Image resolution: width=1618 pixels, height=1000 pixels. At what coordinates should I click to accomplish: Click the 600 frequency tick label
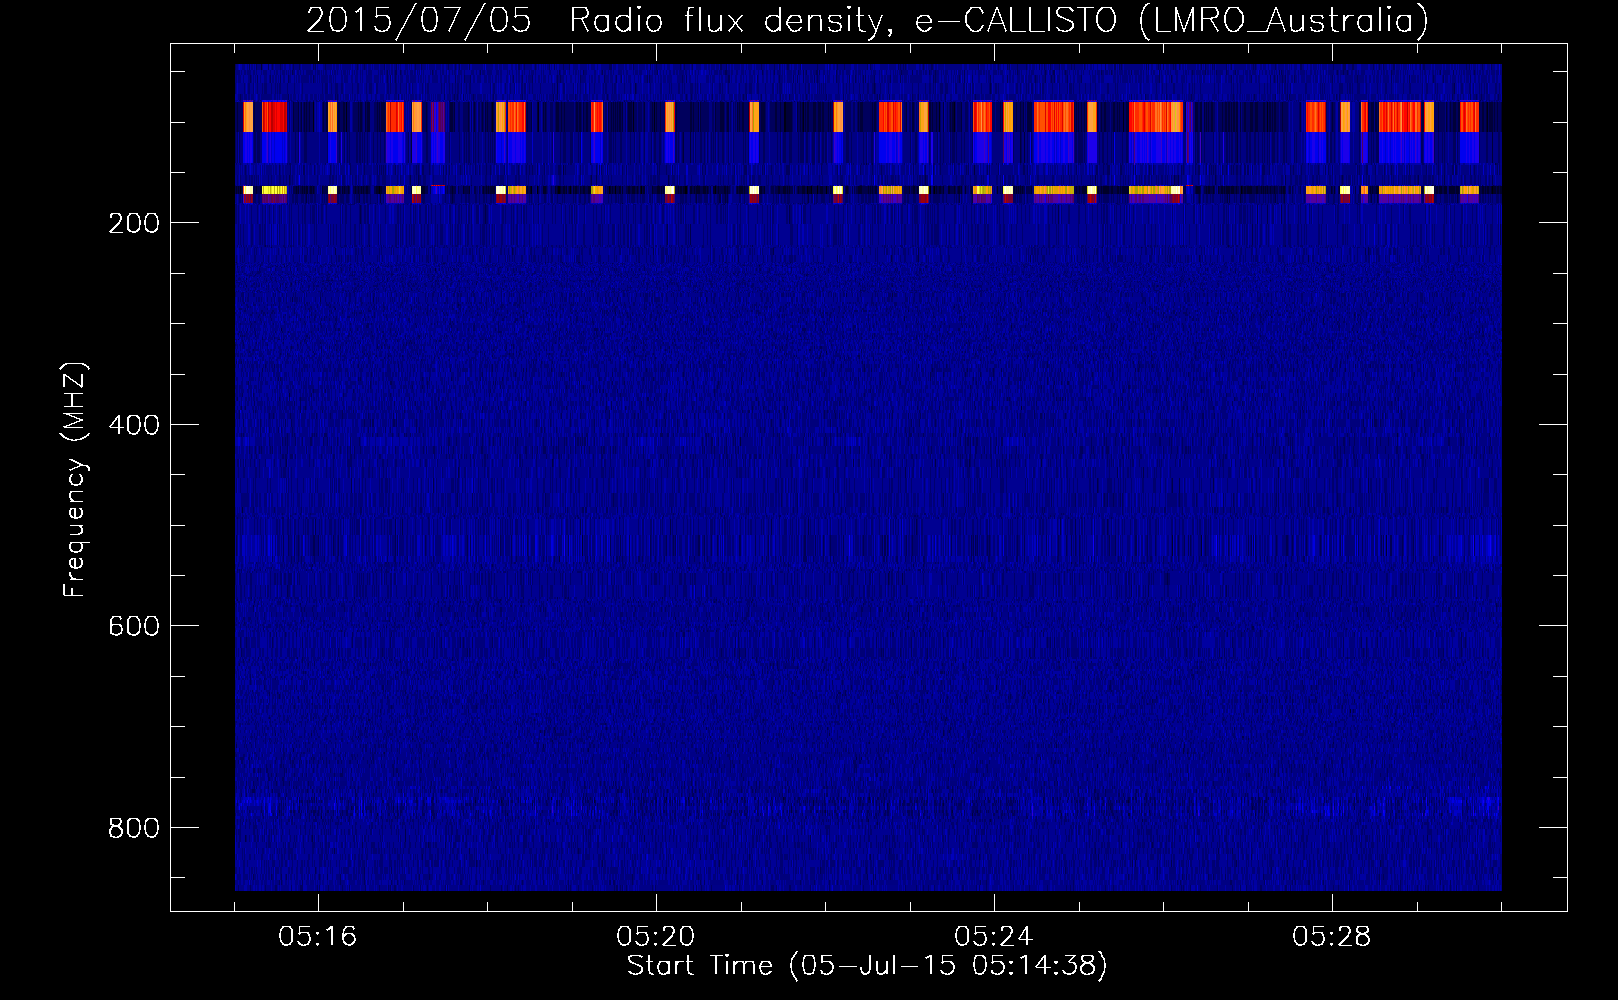[133, 626]
